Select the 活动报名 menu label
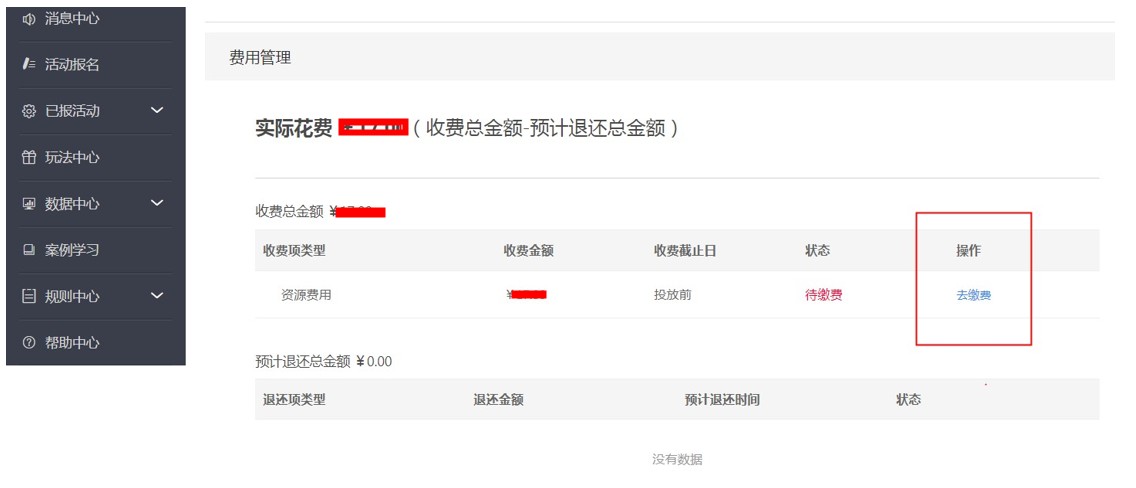 click(72, 65)
